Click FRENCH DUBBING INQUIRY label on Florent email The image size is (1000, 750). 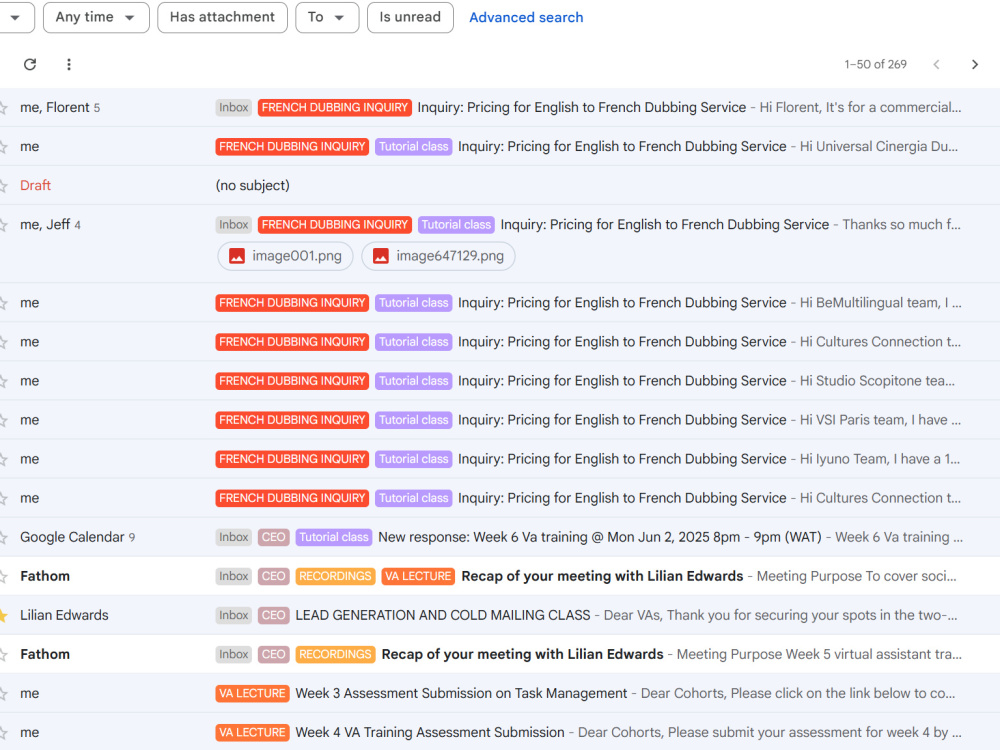(x=335, y=108)
